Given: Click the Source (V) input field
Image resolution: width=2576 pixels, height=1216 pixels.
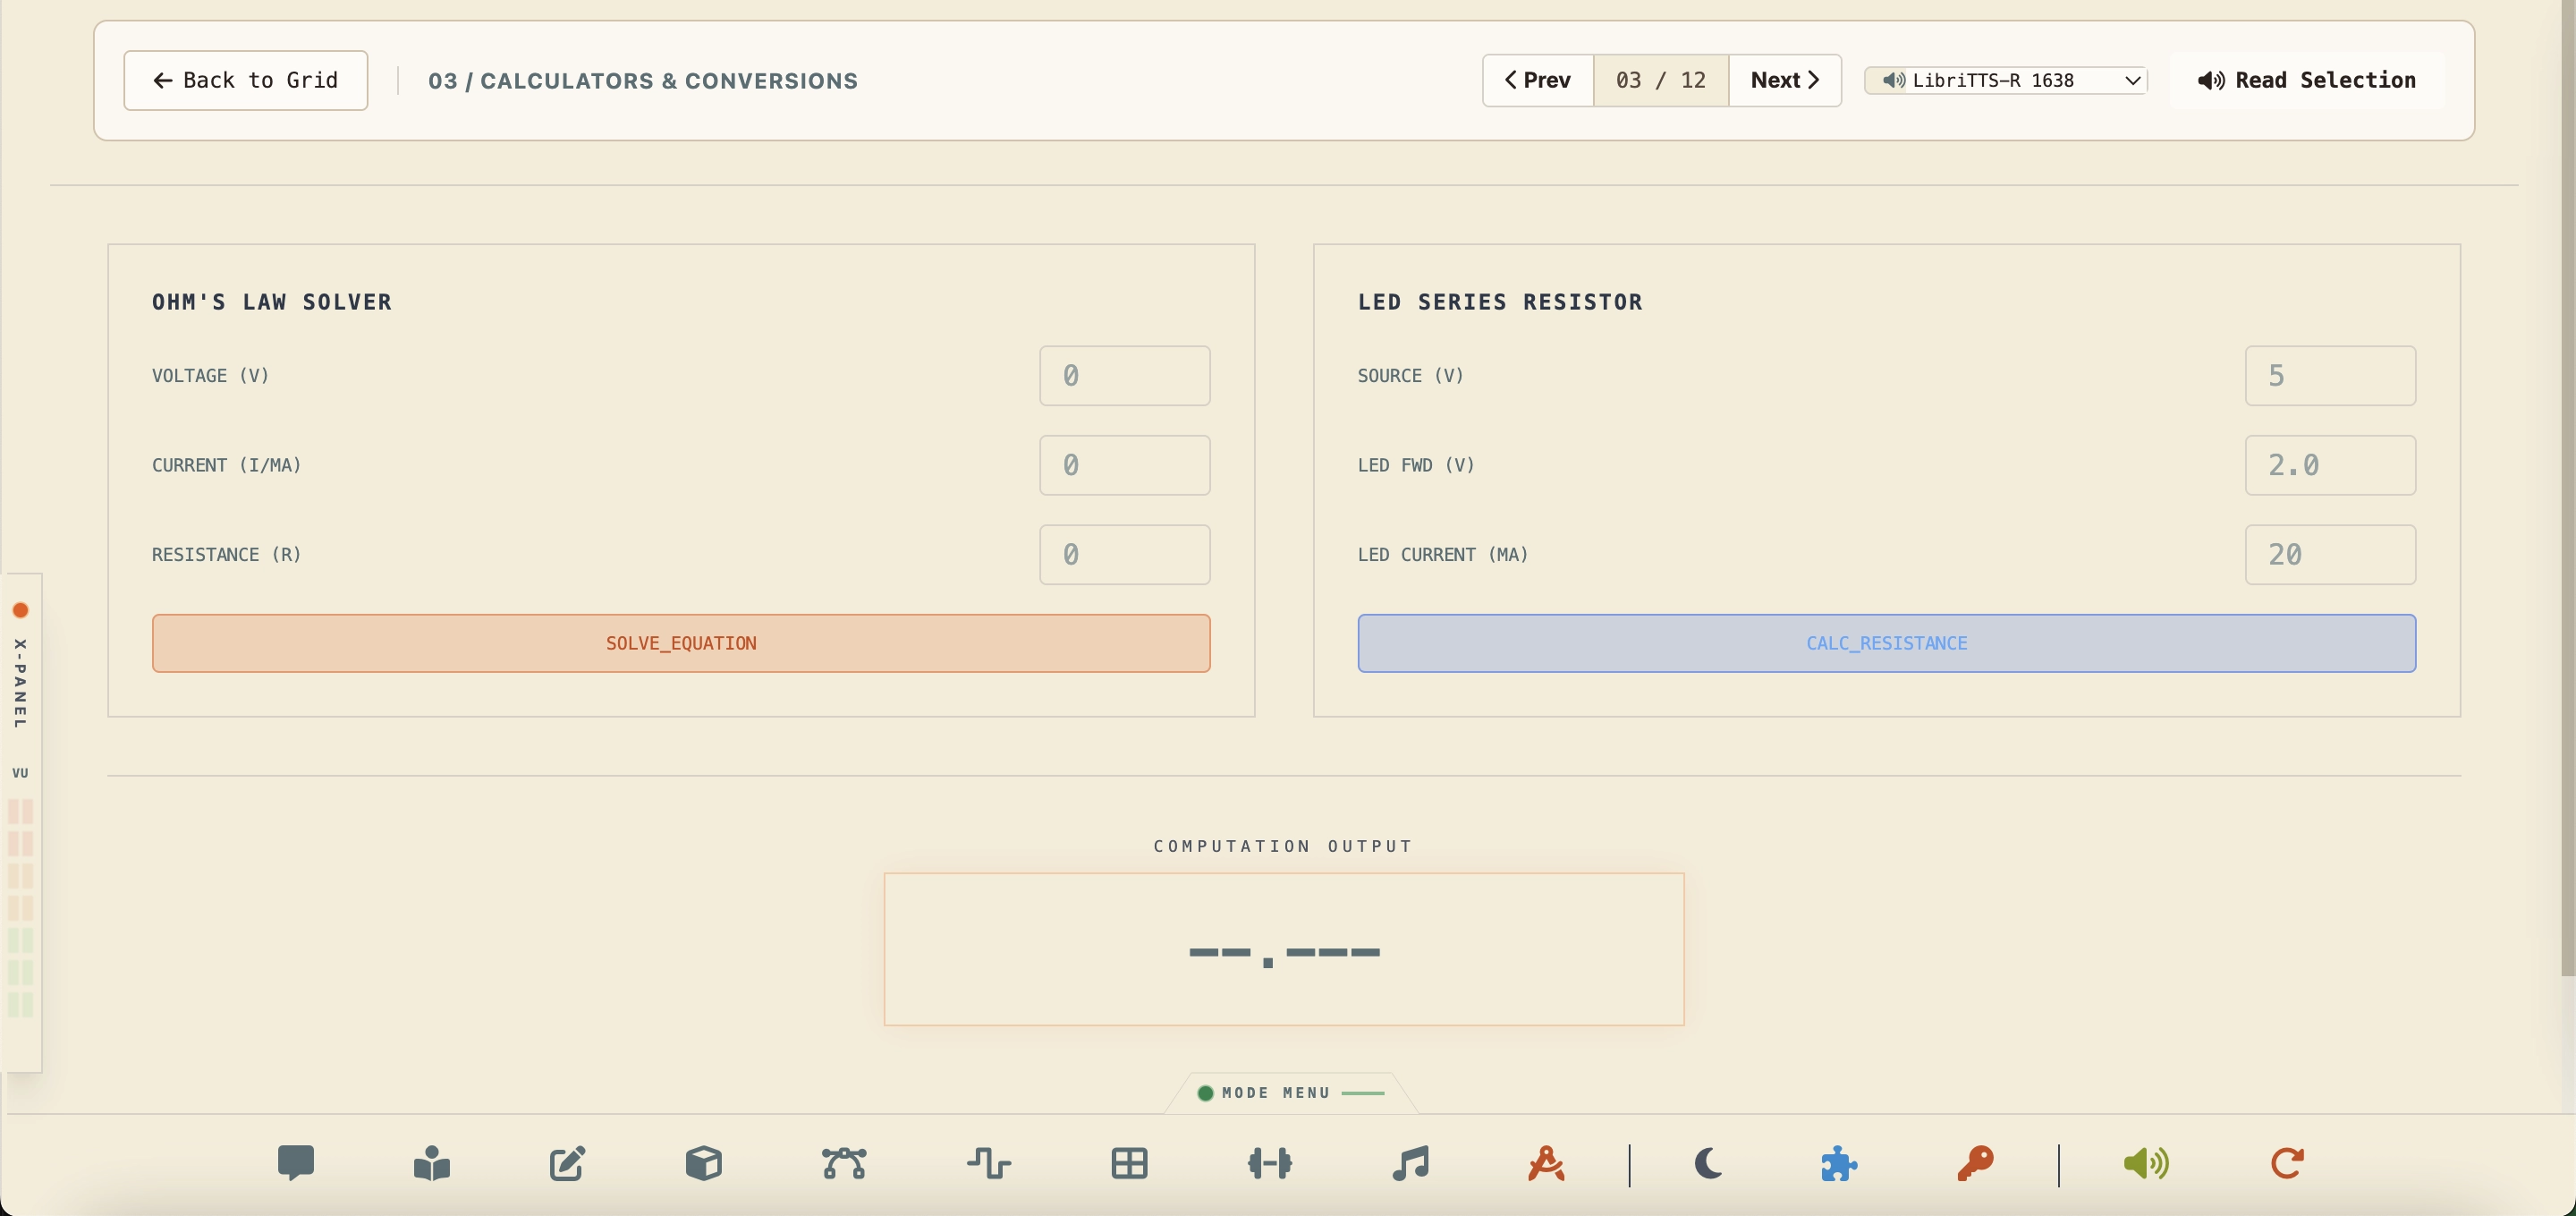Looking at the screenshot, I should pos(2330,376).
